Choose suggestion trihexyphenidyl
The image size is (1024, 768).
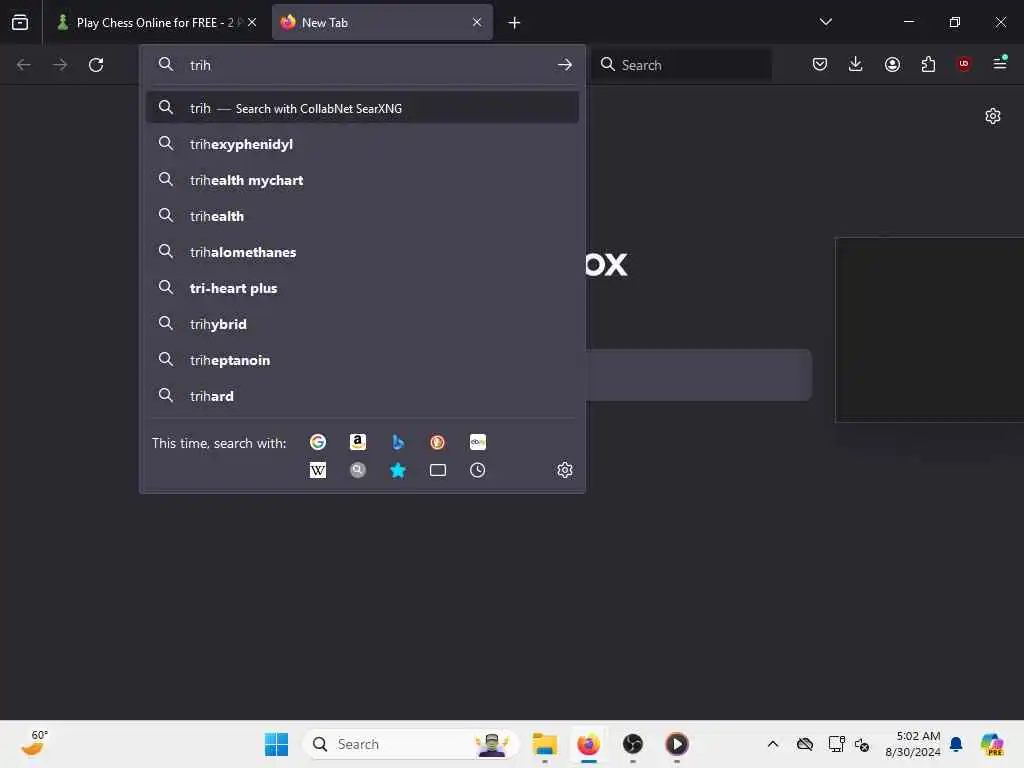(362, 144)
